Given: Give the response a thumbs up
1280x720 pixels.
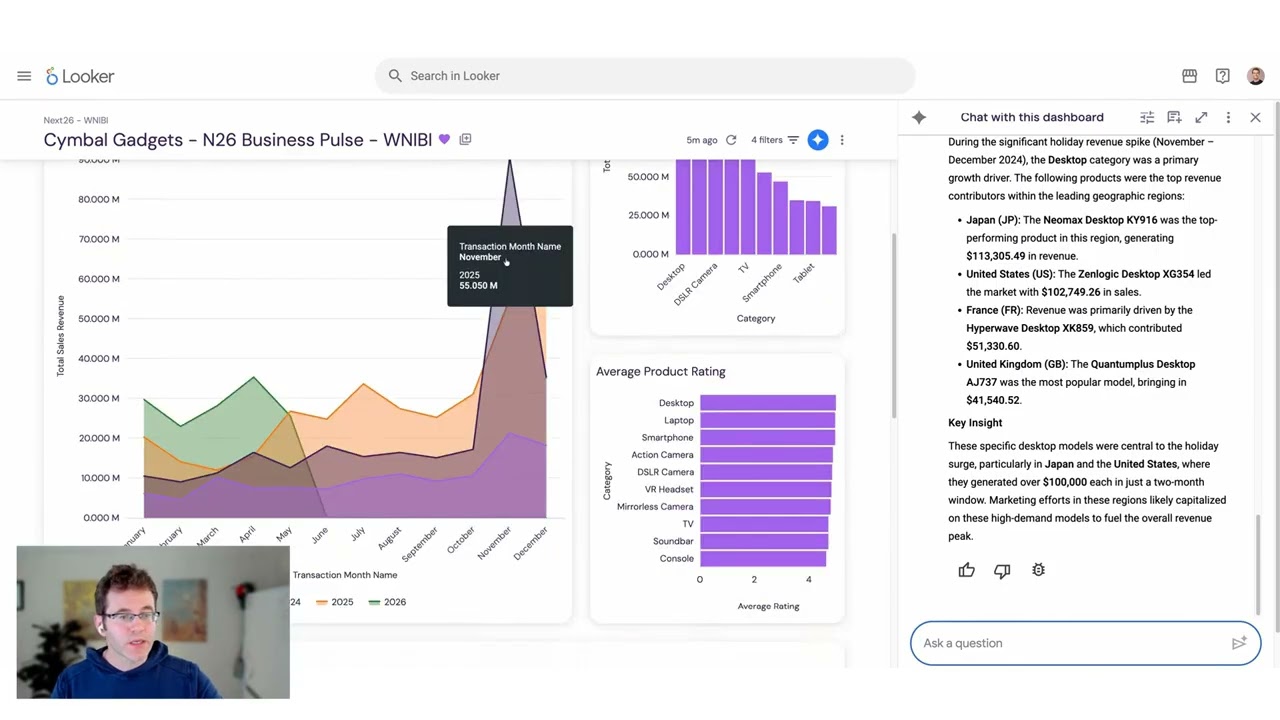Looking at the screenshot, I should tap(966, 570).
